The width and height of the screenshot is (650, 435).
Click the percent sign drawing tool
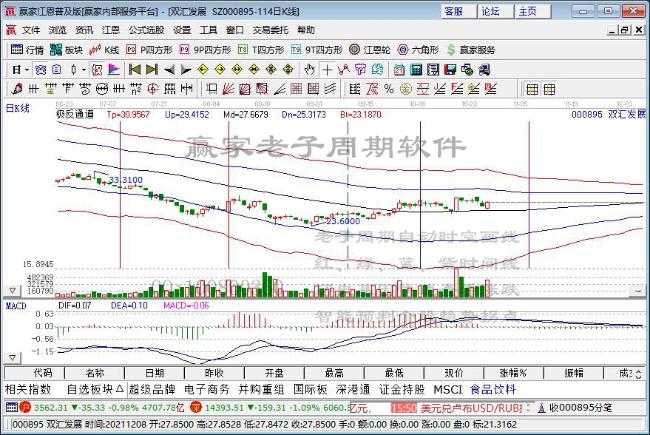388,89
